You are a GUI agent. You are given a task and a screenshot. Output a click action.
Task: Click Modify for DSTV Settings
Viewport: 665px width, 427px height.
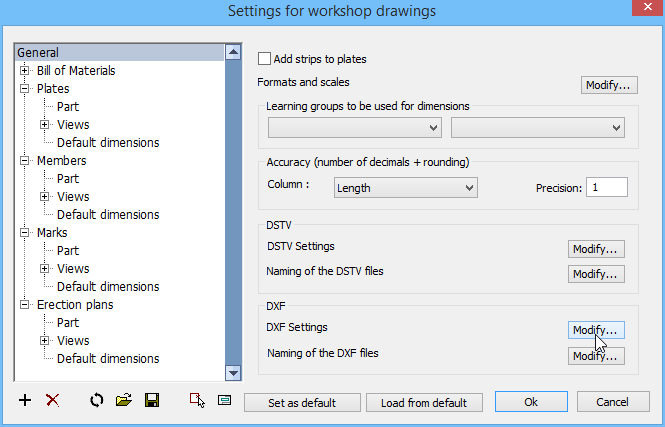[x=596, y=249]
